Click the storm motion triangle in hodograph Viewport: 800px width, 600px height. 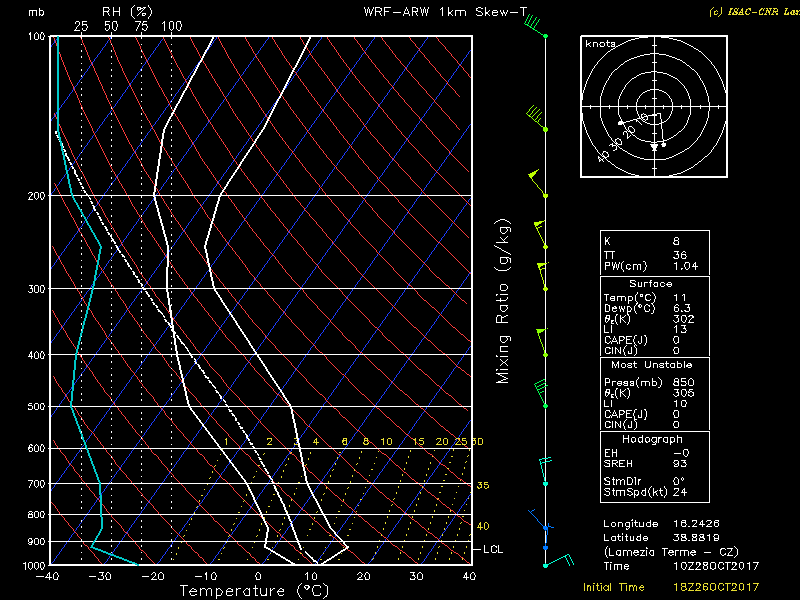pyautogui.click(x=654, y=147)
